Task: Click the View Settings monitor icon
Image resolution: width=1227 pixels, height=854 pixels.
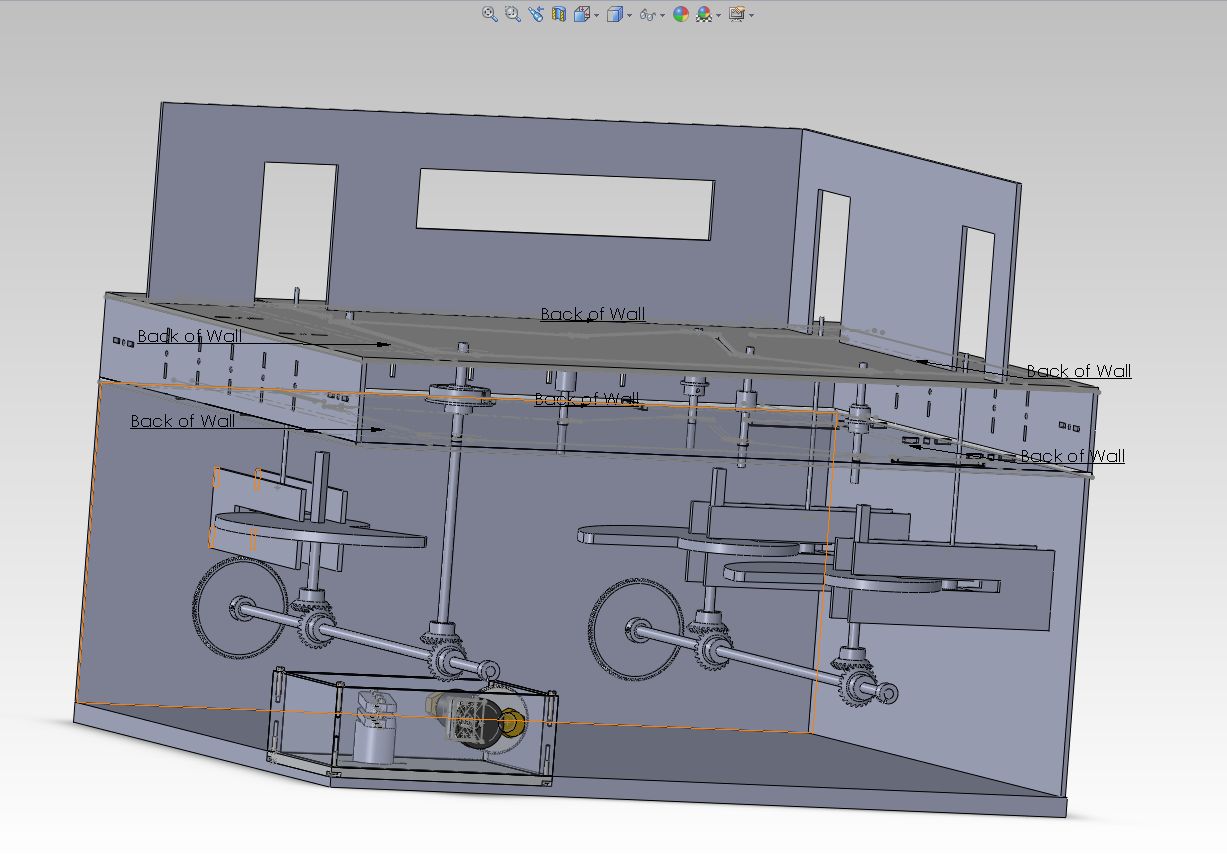Action: (737, 14)
